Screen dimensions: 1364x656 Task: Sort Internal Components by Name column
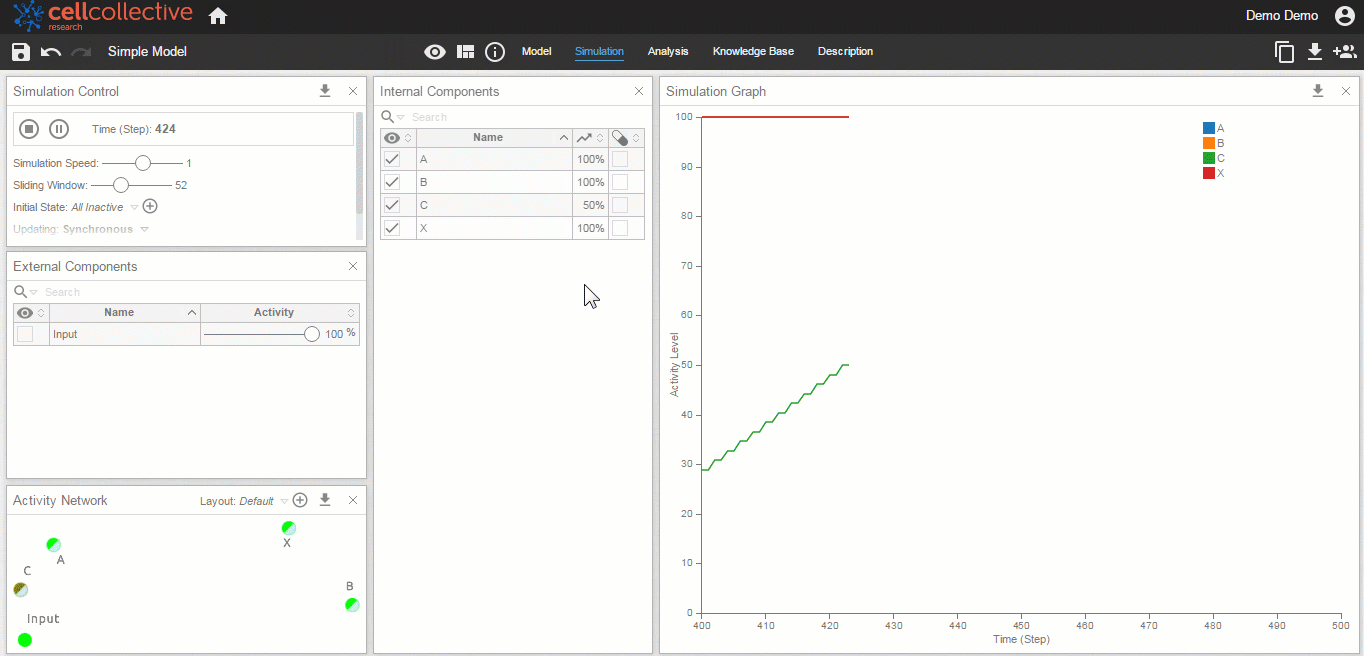pos(488,137)
